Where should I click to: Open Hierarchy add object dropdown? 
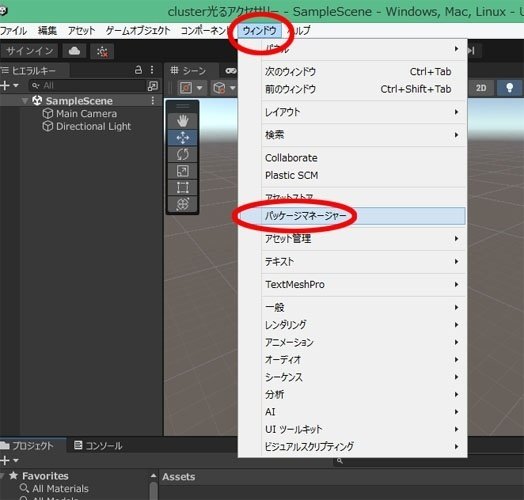tap(9, 86)
